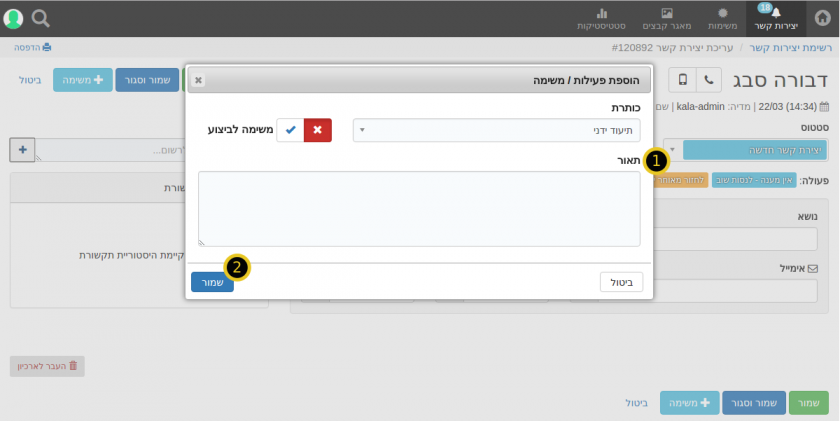Click ביטול button in dialog footer
Viewport: 840px width, 421px height.
point(621,282)
